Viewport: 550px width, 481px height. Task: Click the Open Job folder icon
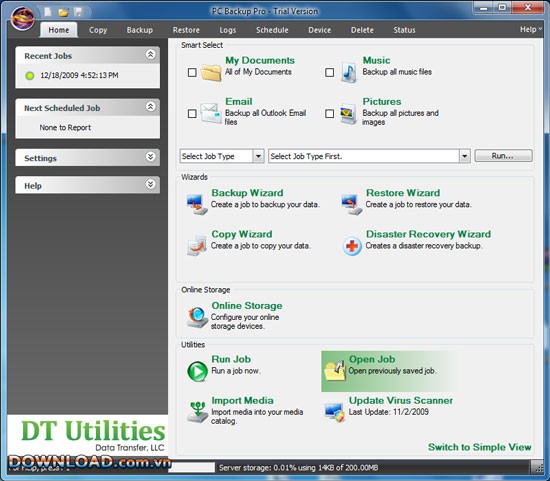[x=335, y=371]
